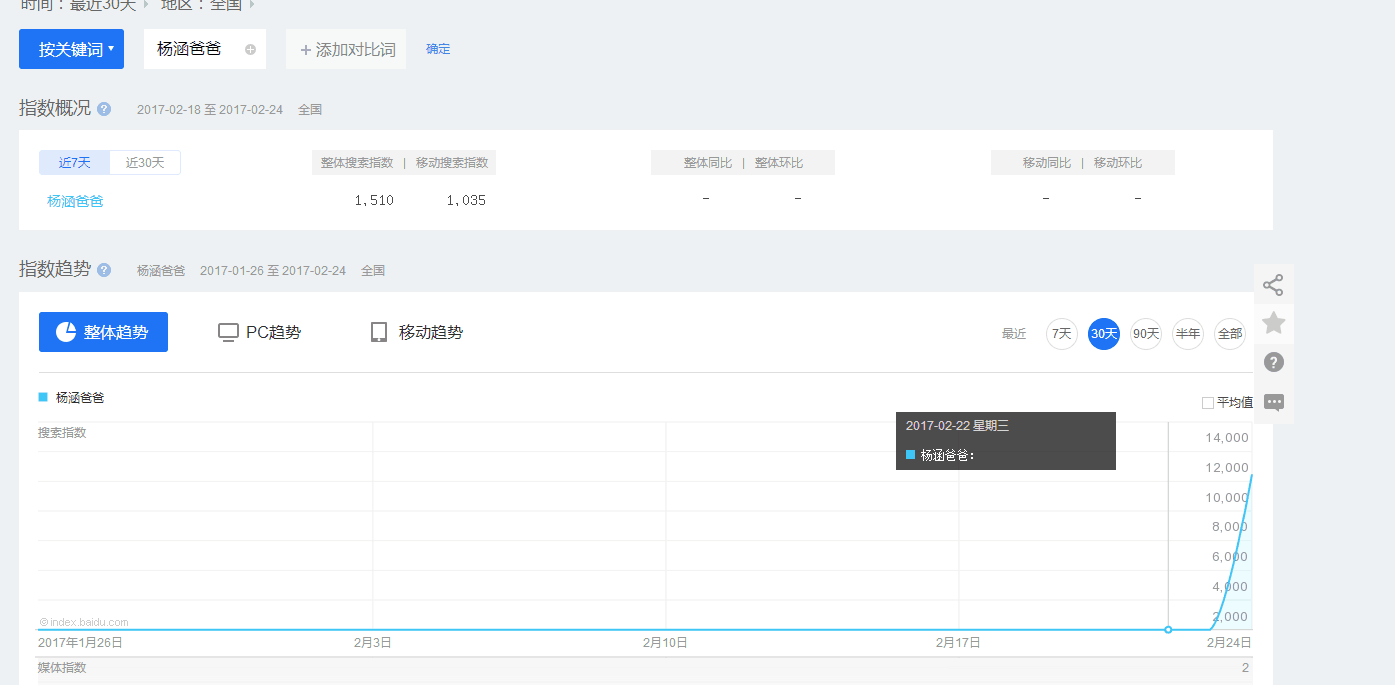Click the 媒体指数 label below the chart
Viewport: 1395px width, 685px height.
pos(62,667)
